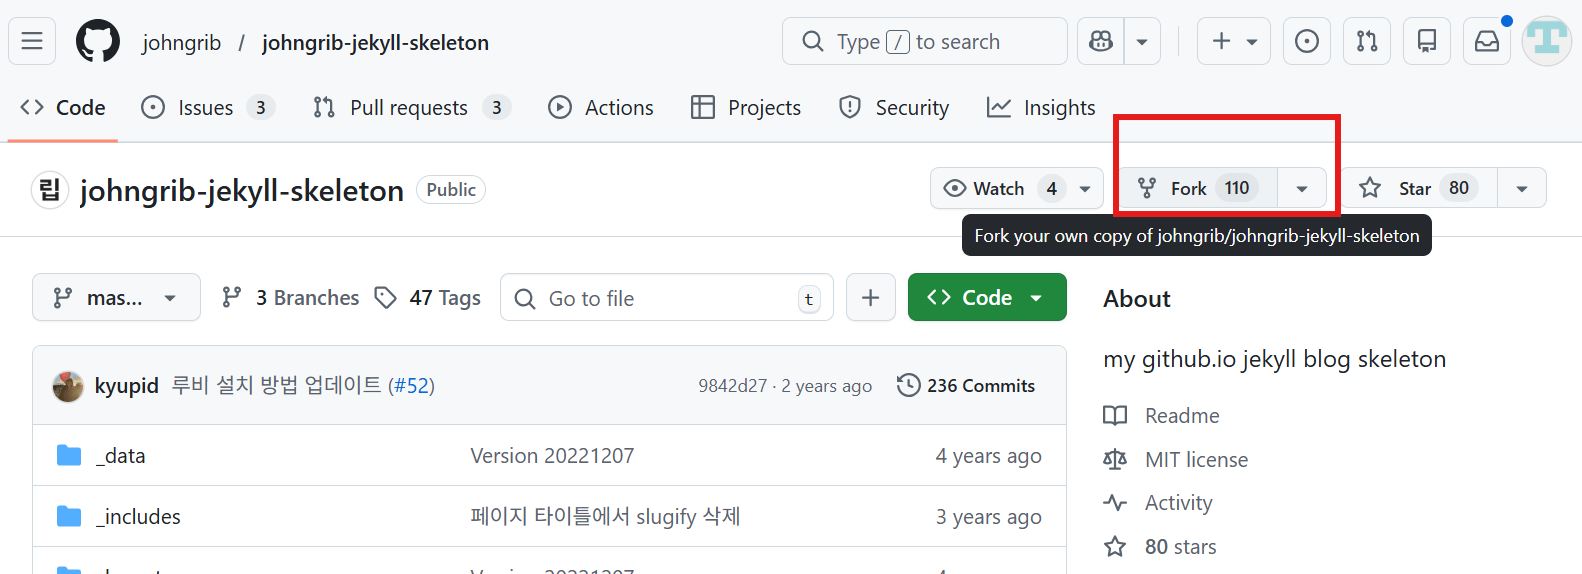The width and height of the screenshot is (1582, 574).
Task: Click the _data folder icon
Action: (69, 455)
